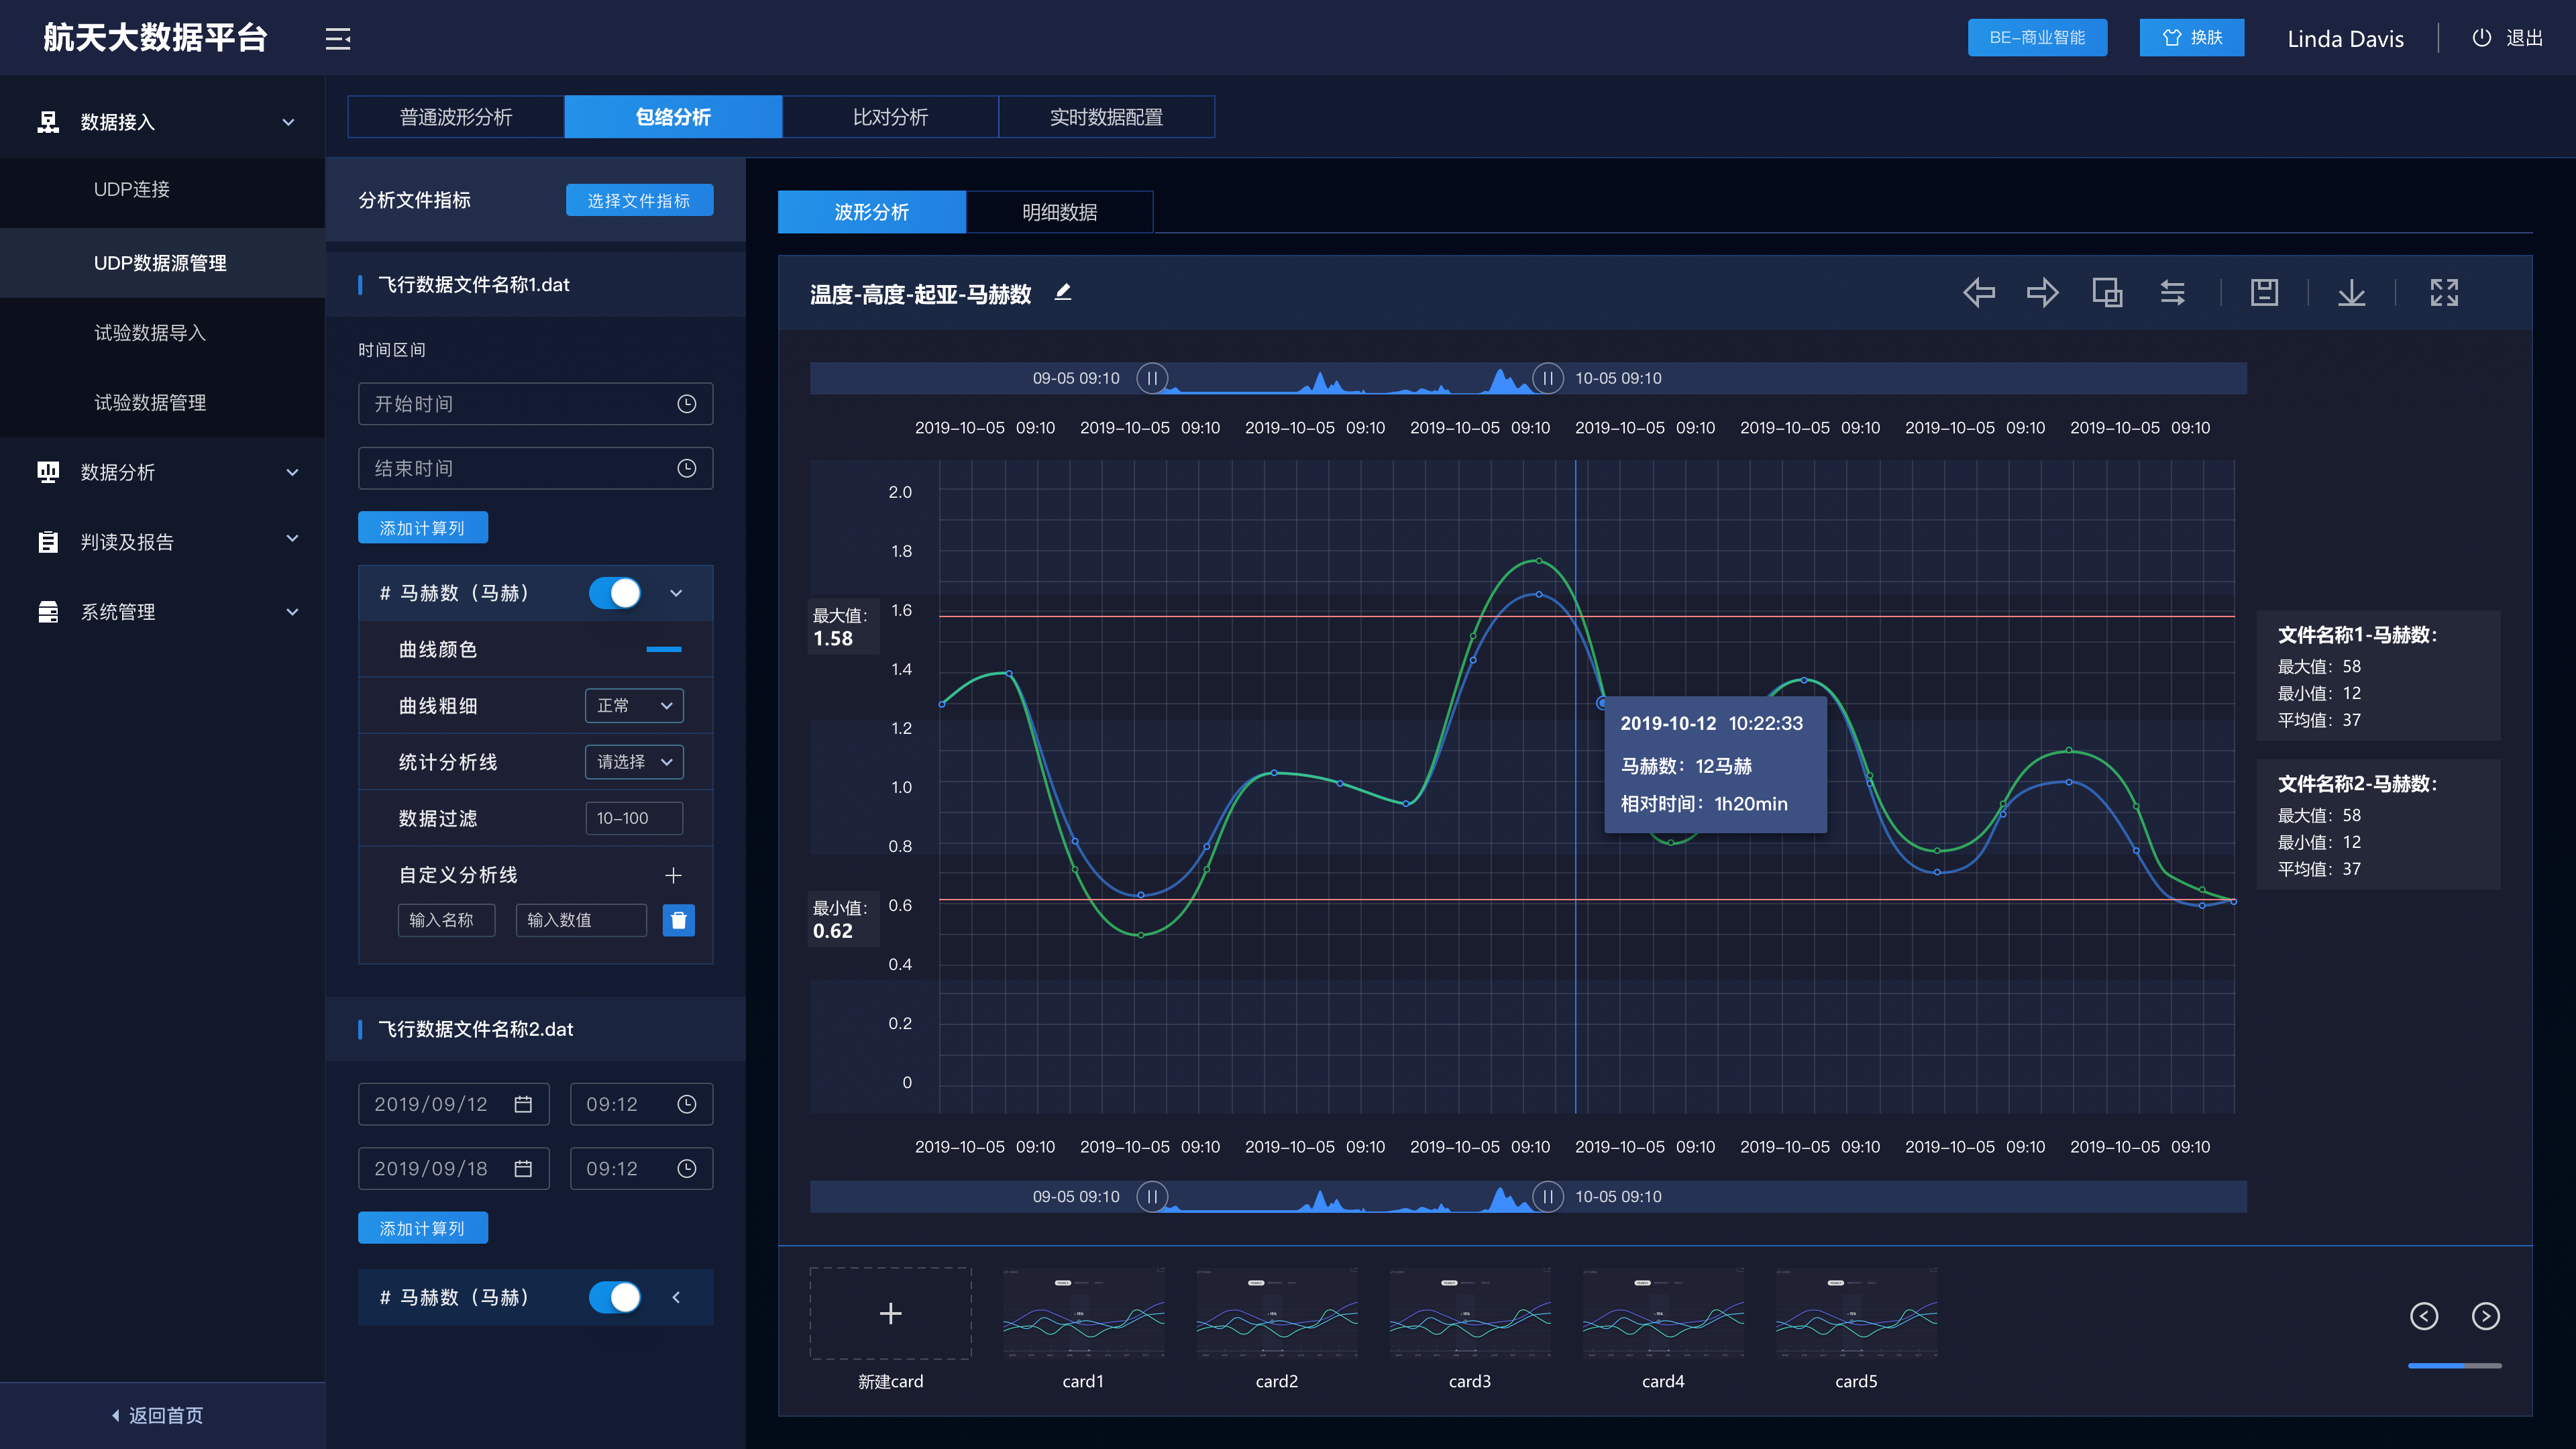Toggle first 马赫数 switch off
This screenshot has width=2576, height=1449.
(x=615, y=593)
